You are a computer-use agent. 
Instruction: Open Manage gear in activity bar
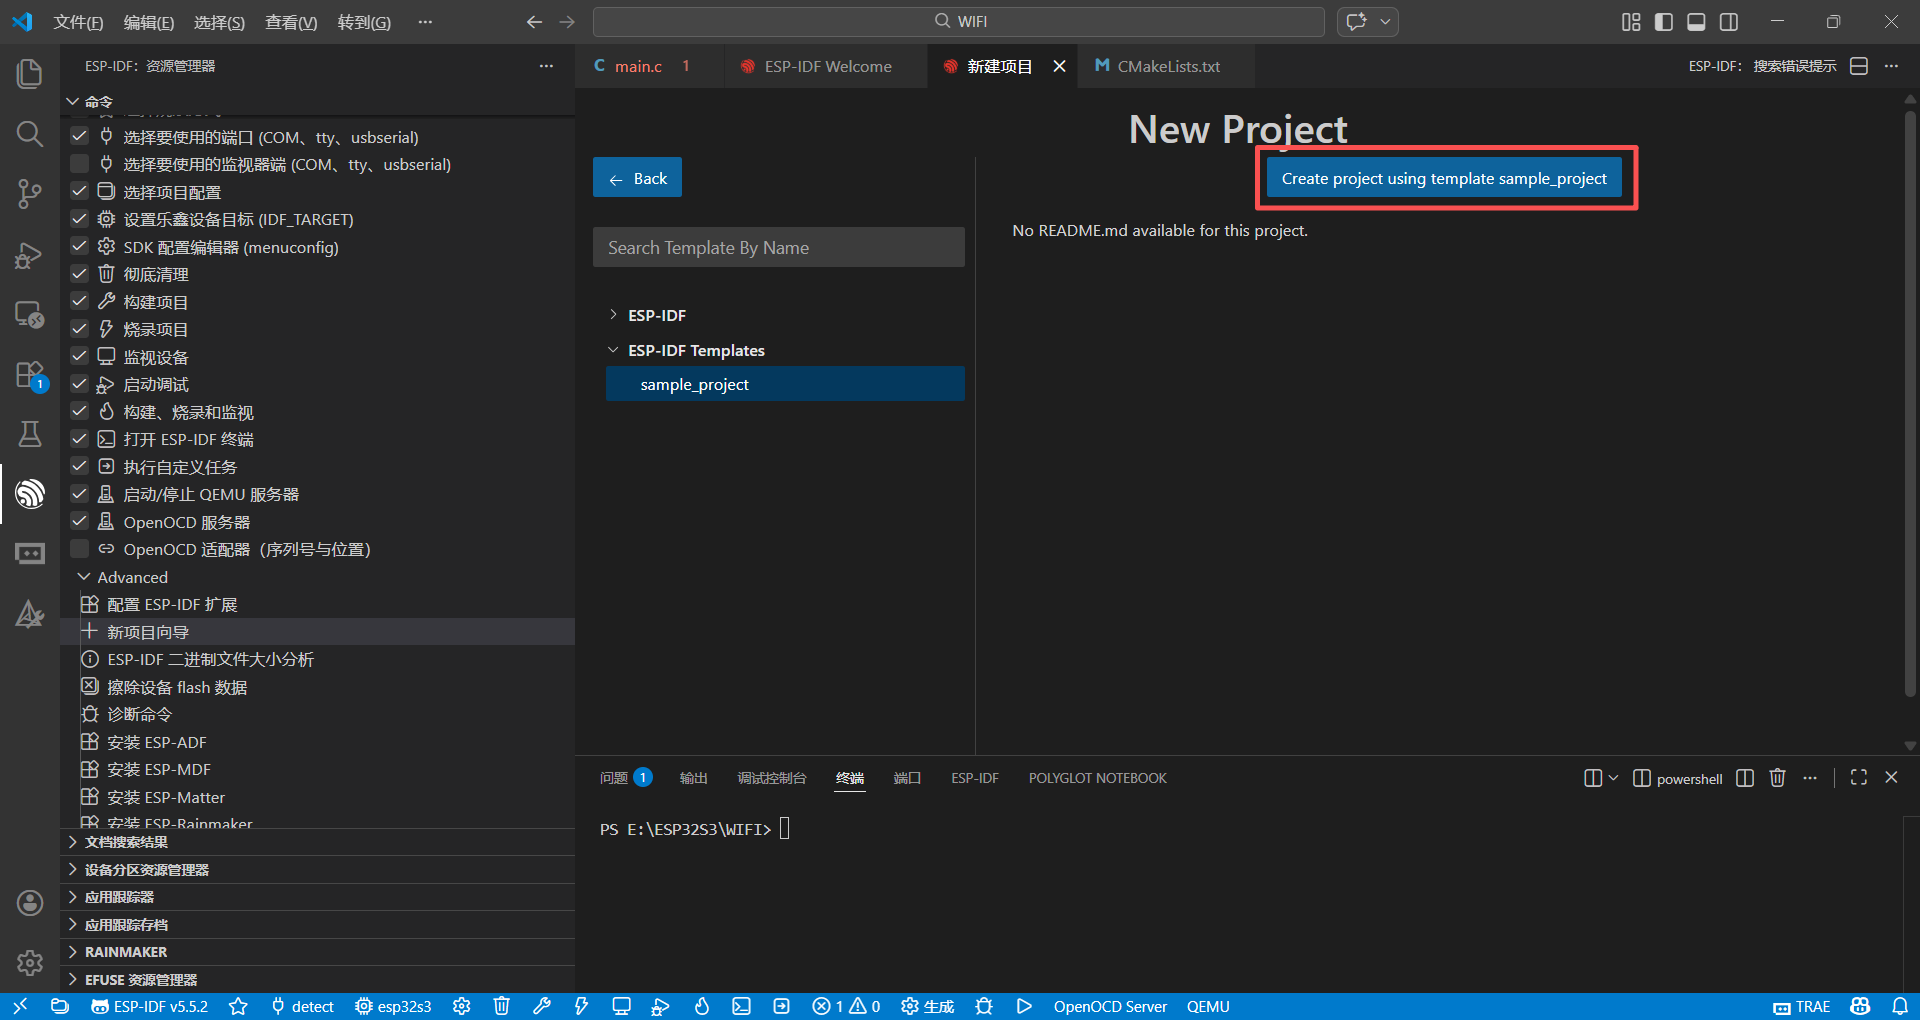[x=30, y=963]
